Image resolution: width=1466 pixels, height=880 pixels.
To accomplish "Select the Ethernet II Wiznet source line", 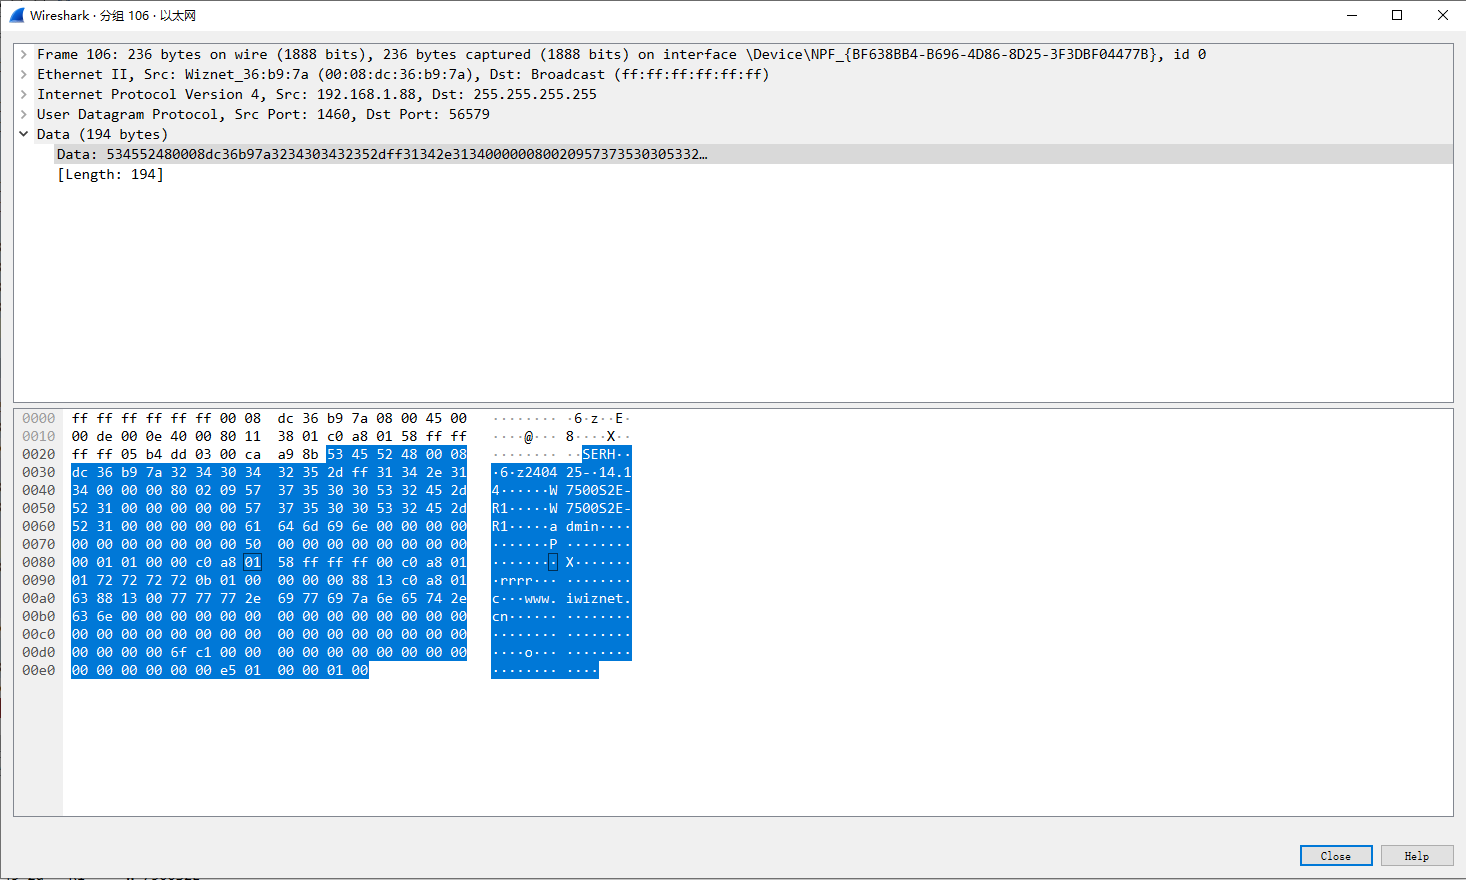I will point(403,74).
